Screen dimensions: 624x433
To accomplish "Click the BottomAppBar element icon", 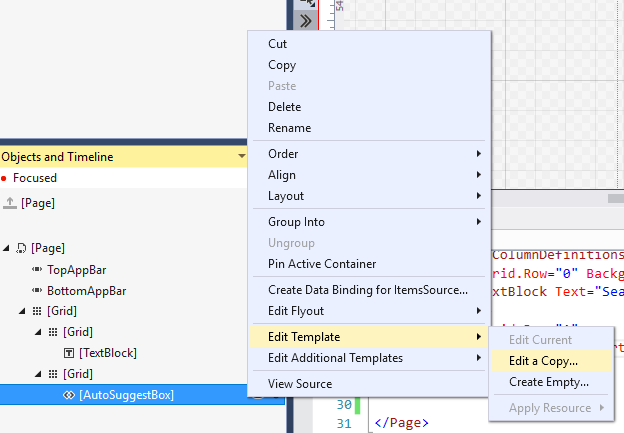I will click(x=37, y=291).
